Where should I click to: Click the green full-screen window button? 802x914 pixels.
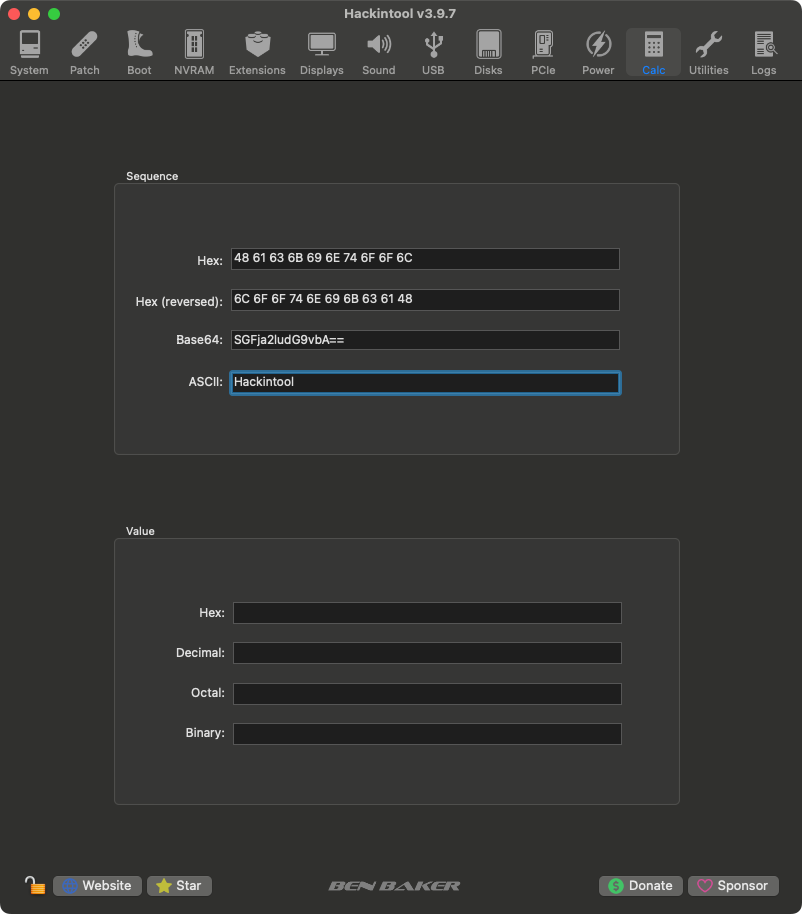[x=54, y=14]
